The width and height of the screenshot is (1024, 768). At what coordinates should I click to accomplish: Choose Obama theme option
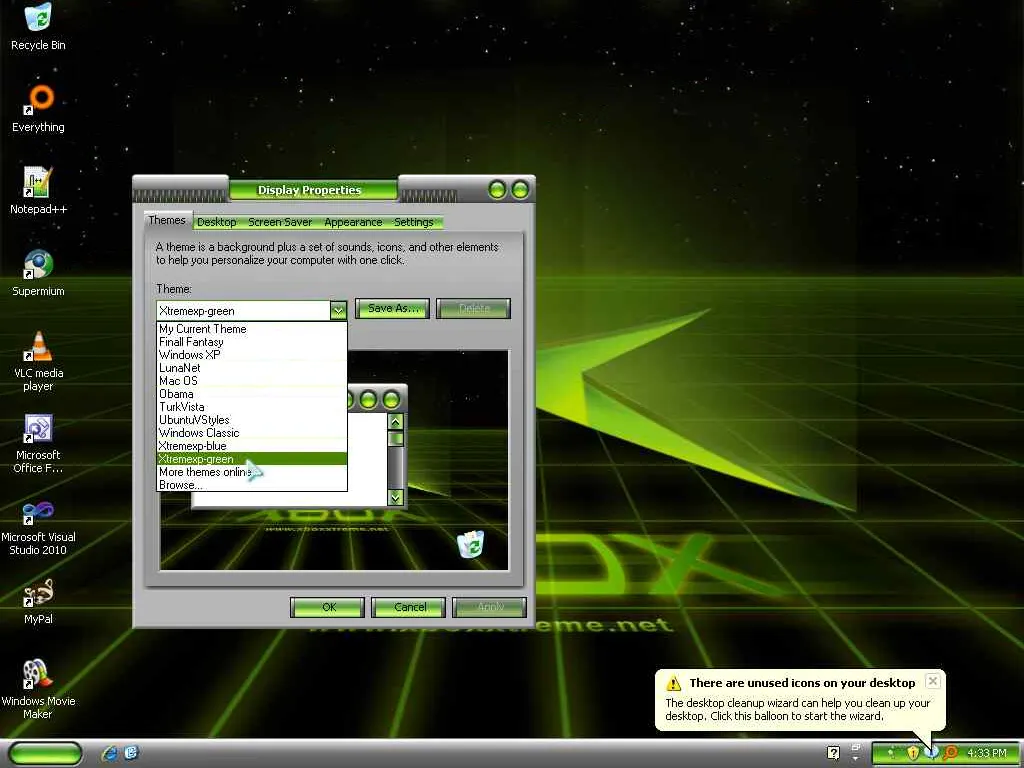pos(252,394)
